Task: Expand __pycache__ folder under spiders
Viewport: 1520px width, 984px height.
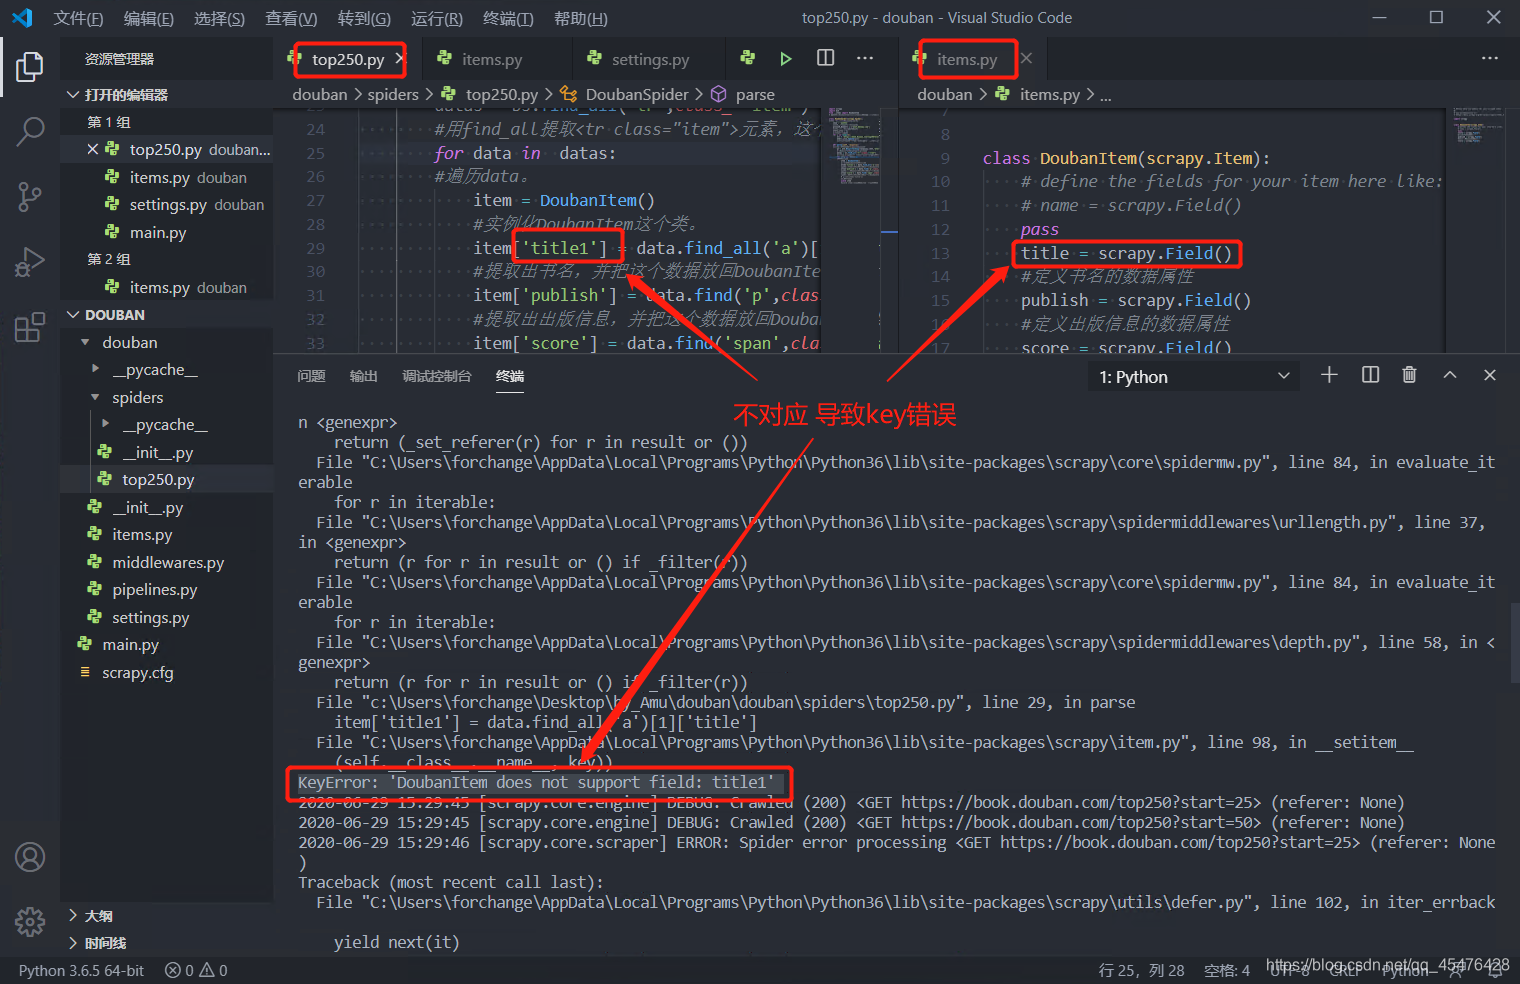Action: tap(166, 424)
